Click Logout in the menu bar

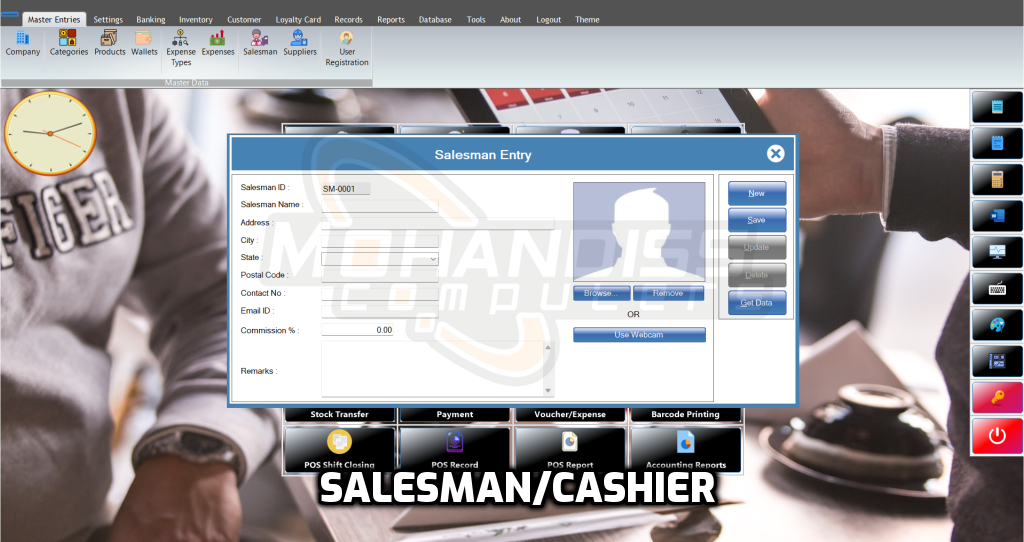tap(549, 20)
